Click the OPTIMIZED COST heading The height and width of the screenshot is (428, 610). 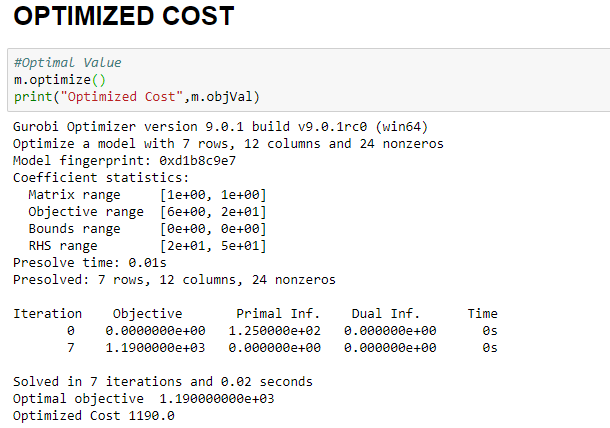pyautogui.click(x=124, y=16)
